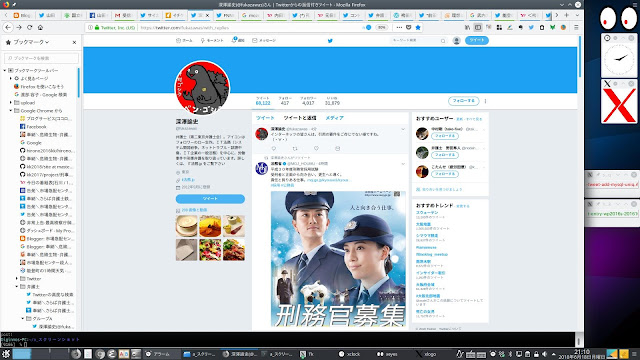Open the profile avatar menu in Twitter header
Image resolution: width=640 pixels, height=360 pixels.
click(456, 40)
